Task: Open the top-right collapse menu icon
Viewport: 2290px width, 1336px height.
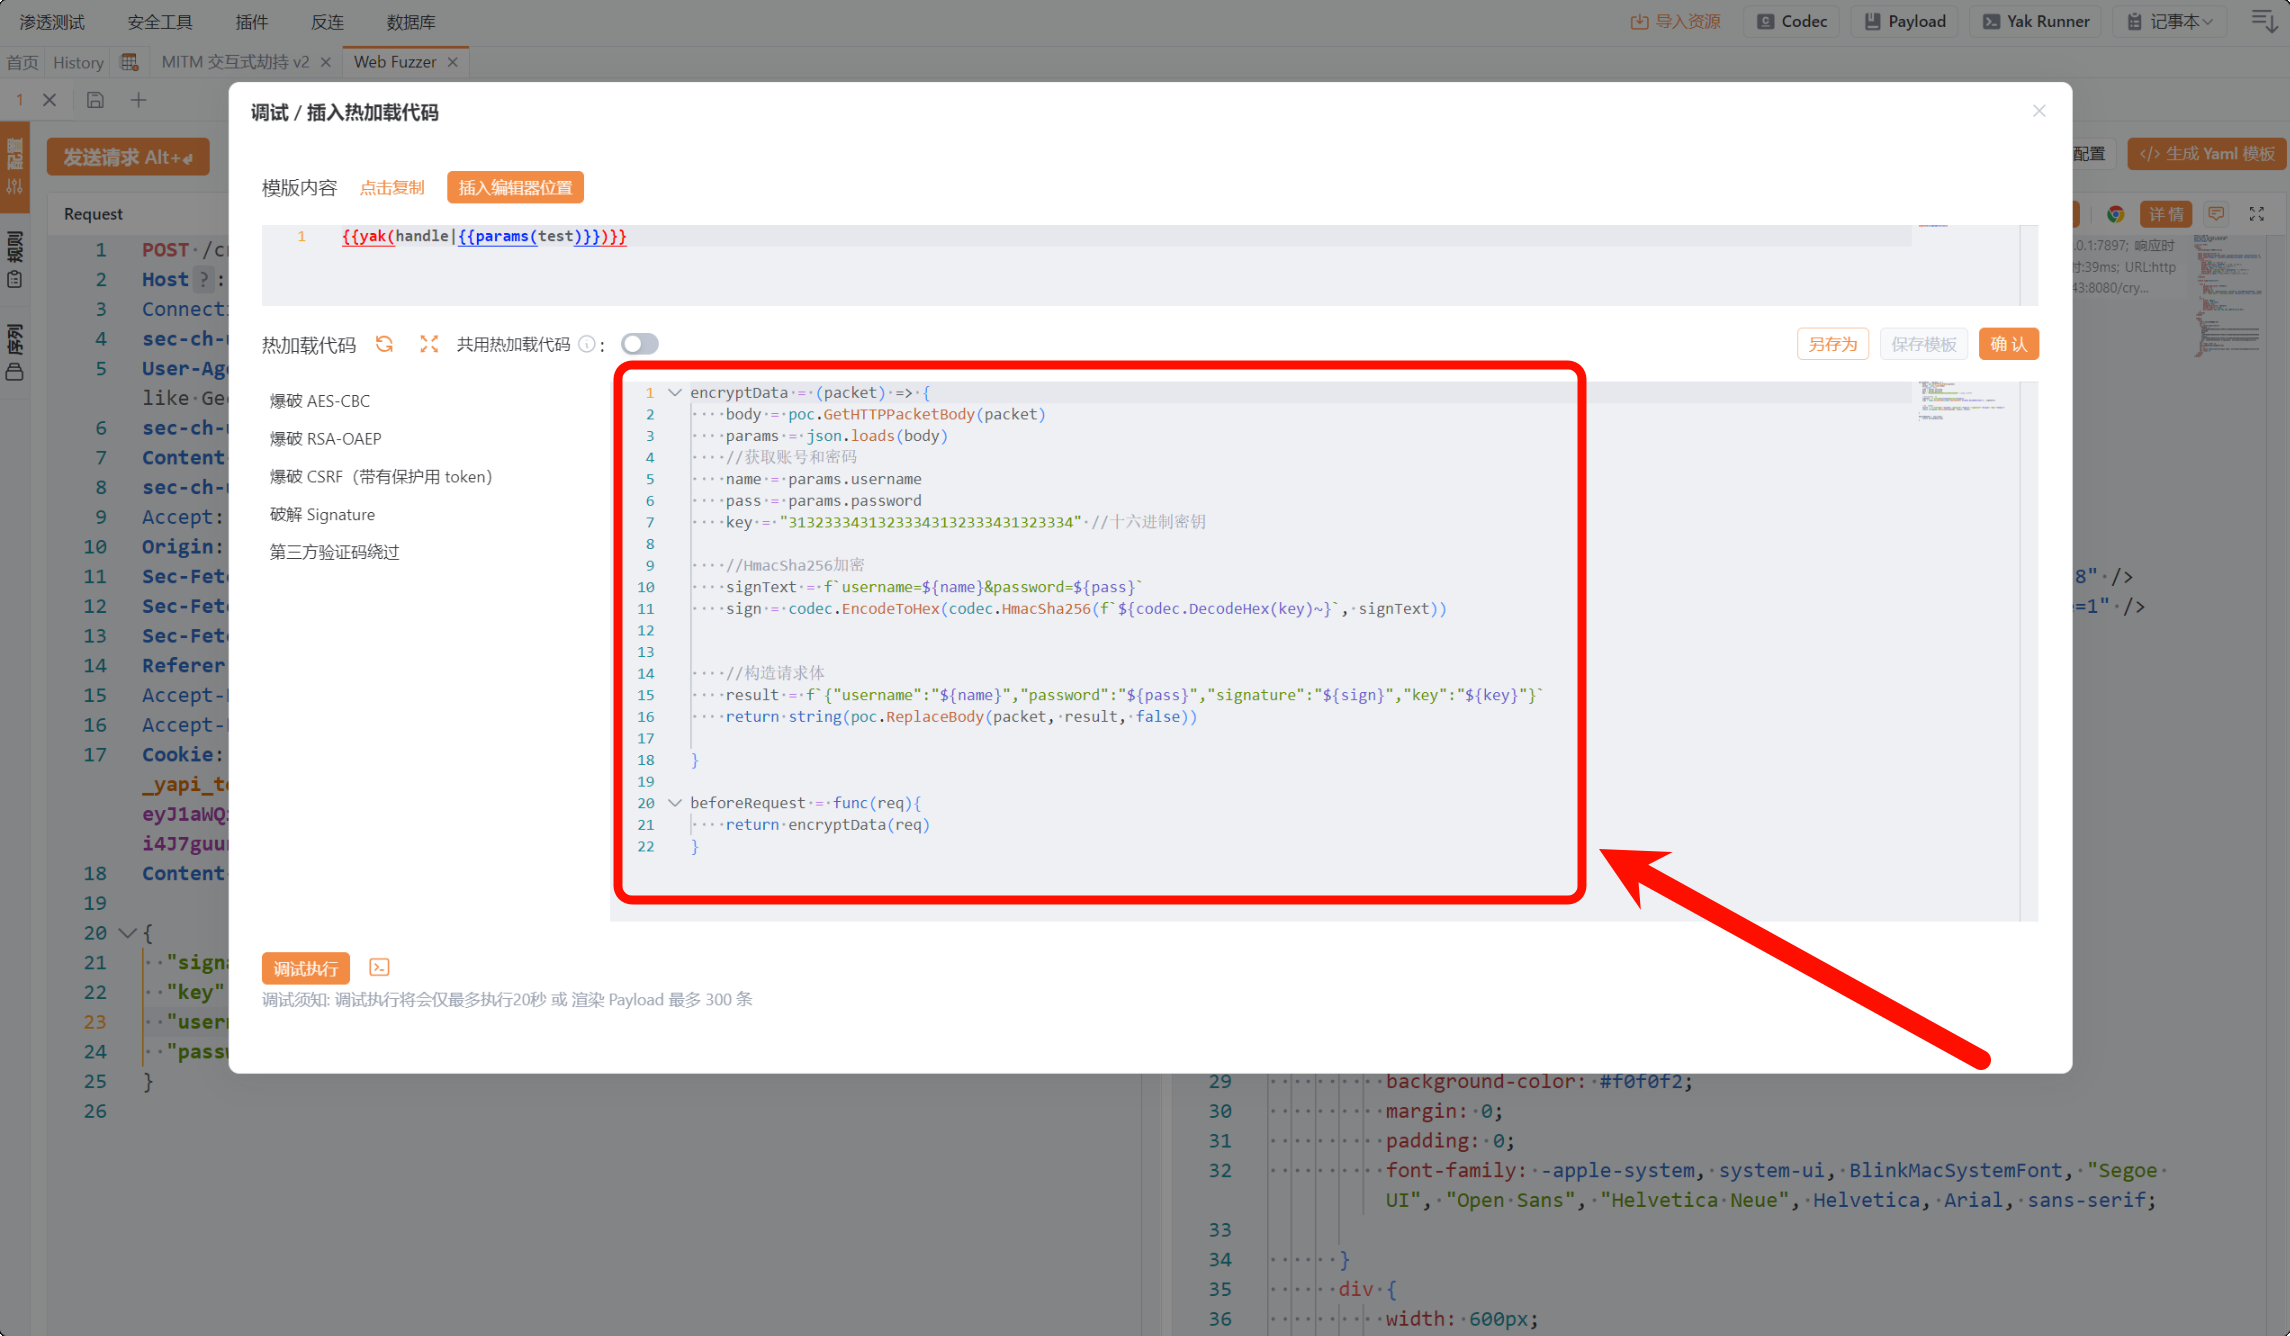Action: tap(2263, 21)
